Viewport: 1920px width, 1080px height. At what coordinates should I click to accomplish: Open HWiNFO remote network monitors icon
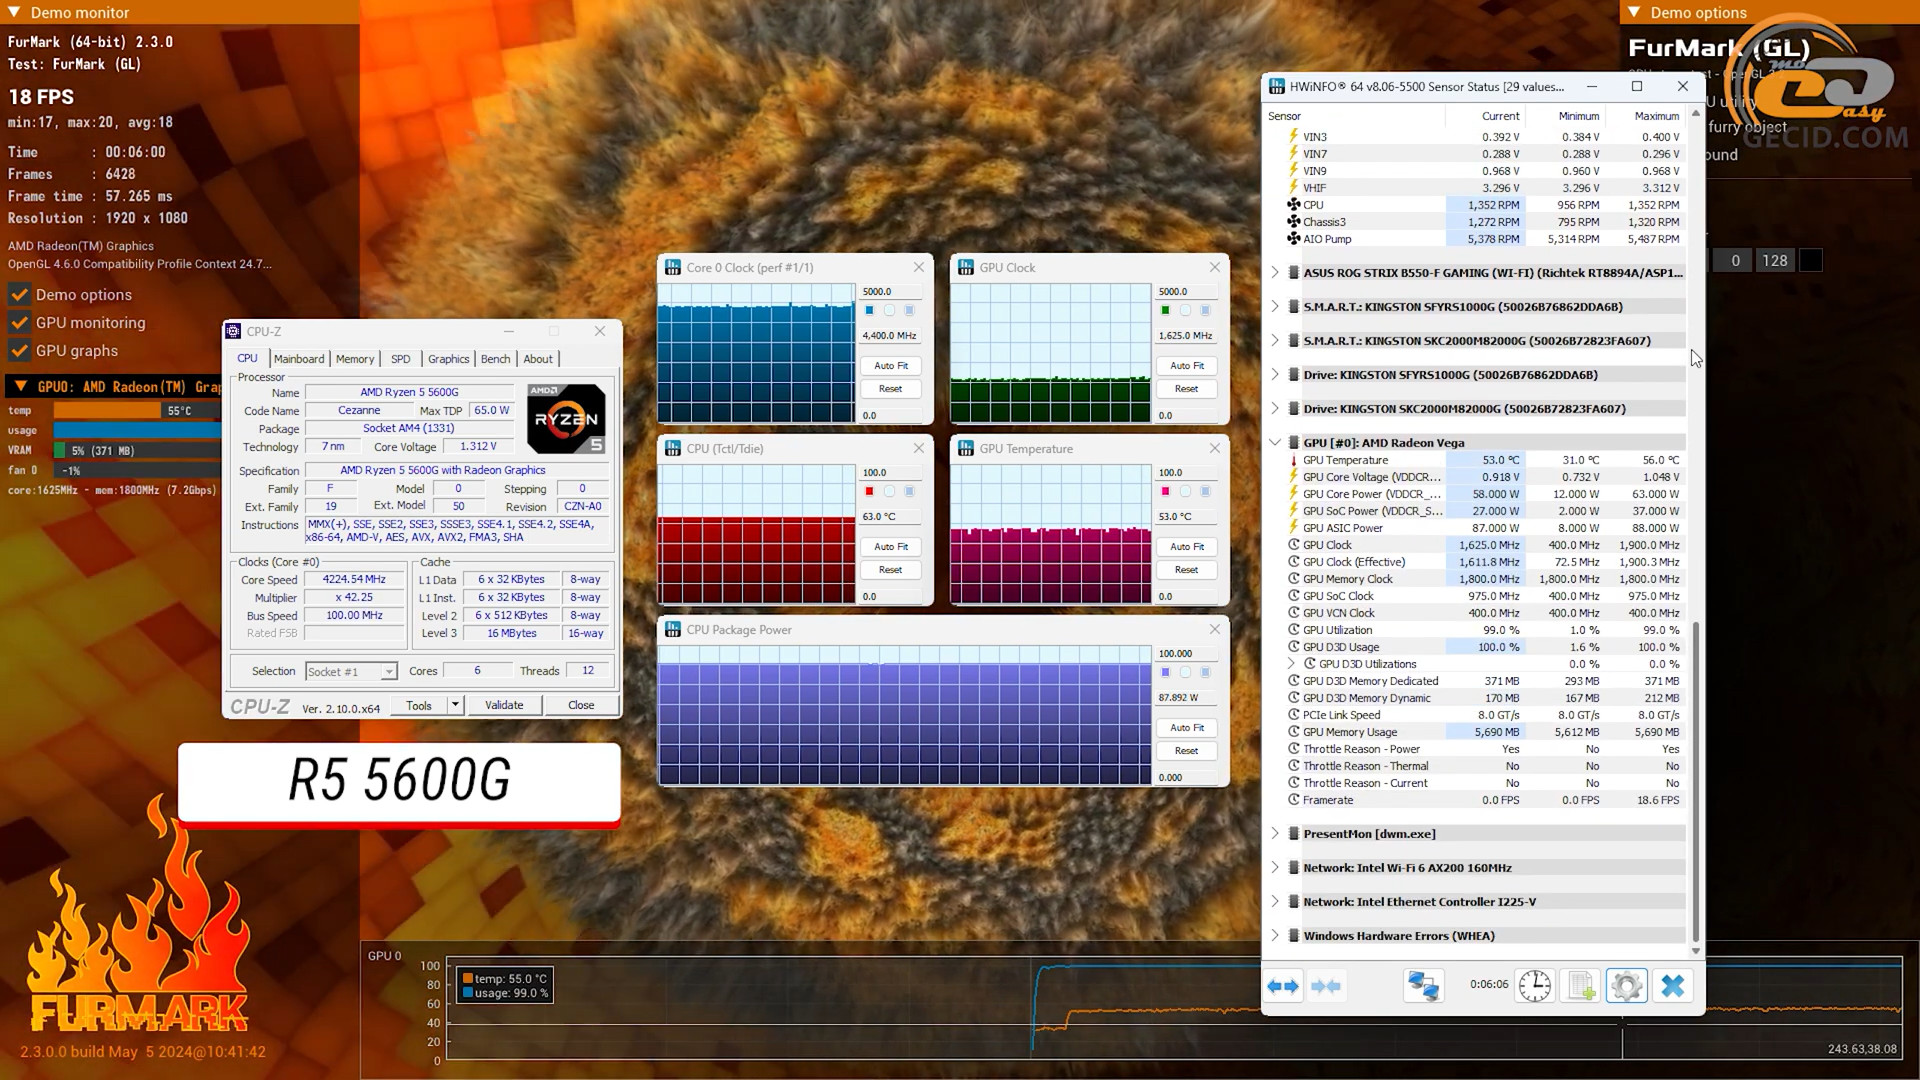1423,986
